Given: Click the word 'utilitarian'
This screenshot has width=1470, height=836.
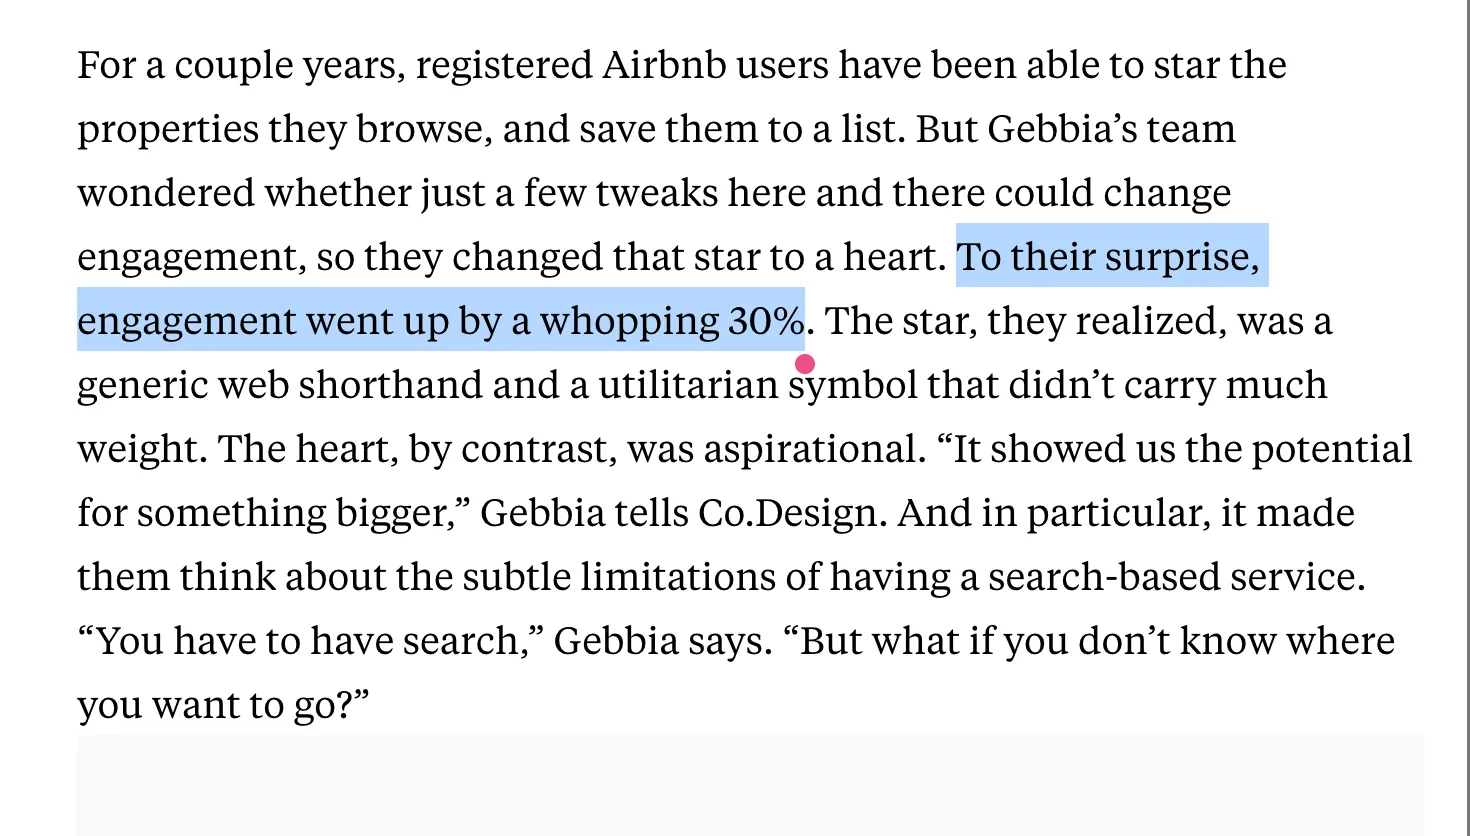Looking at the screenshot, I should [688, 385].
